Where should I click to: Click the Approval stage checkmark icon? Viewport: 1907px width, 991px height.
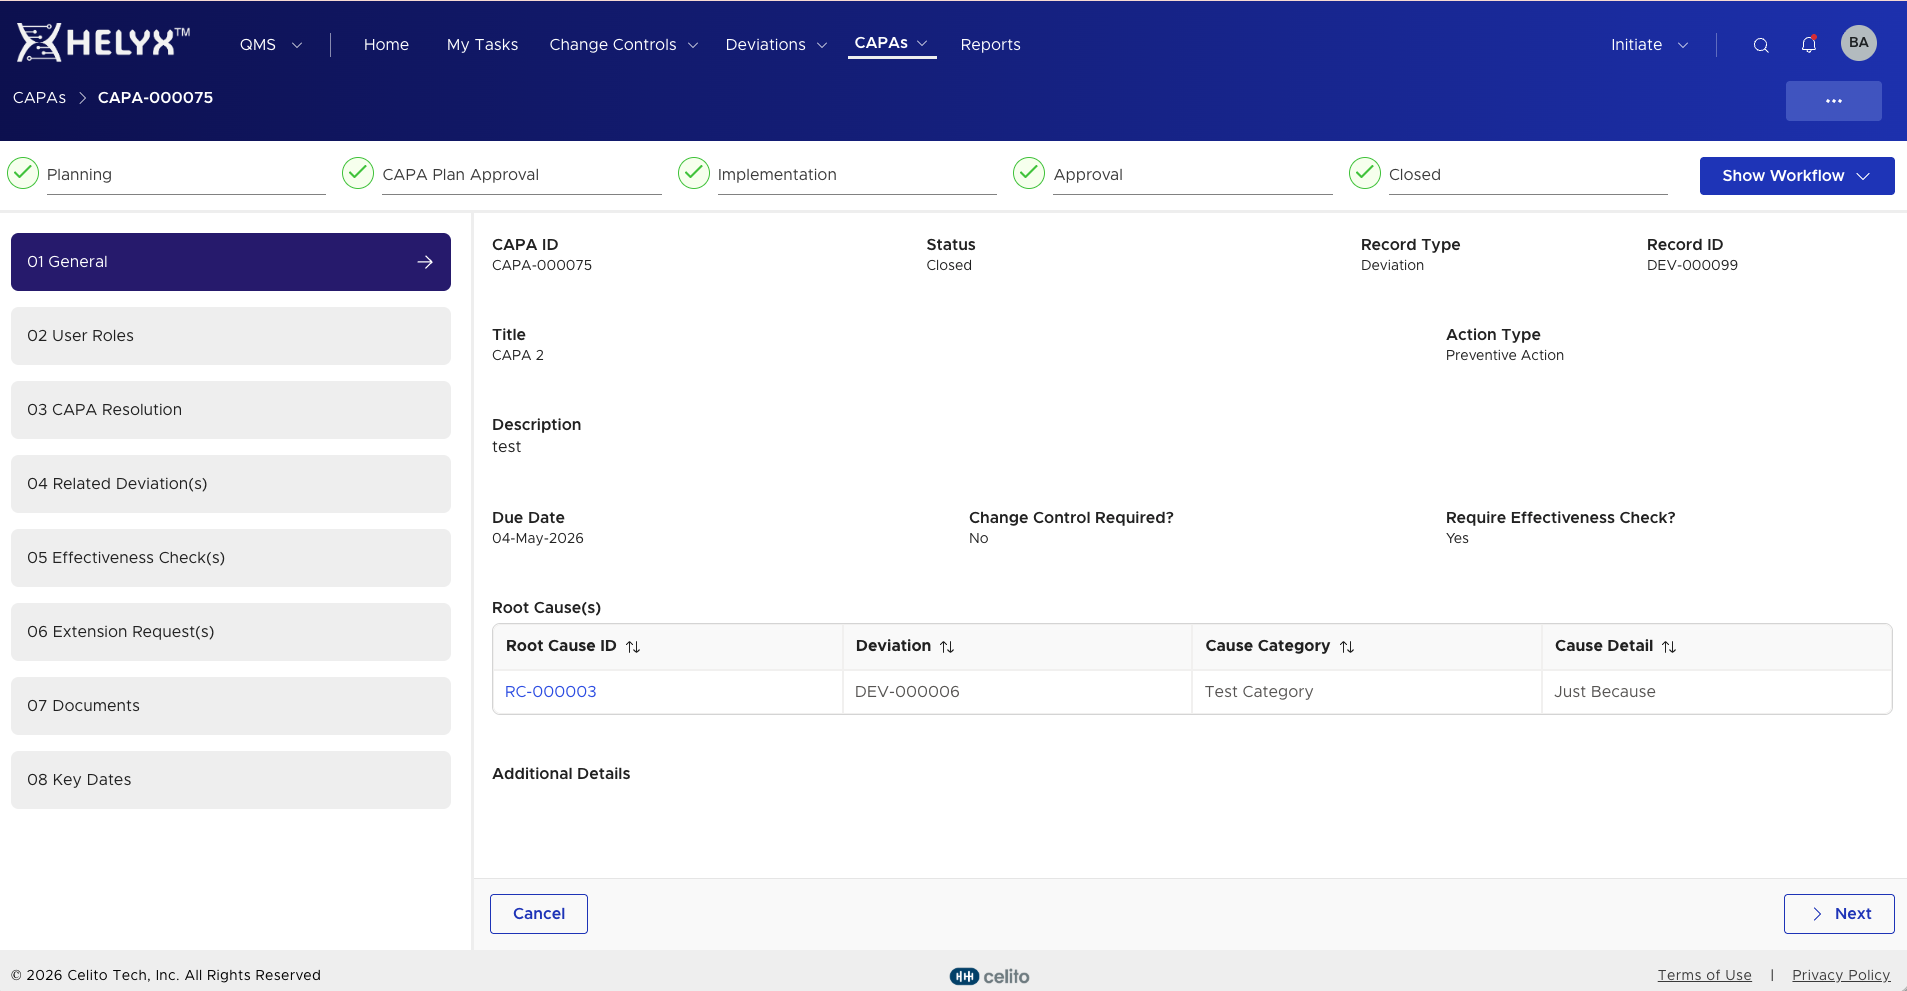coord(1029,173)
